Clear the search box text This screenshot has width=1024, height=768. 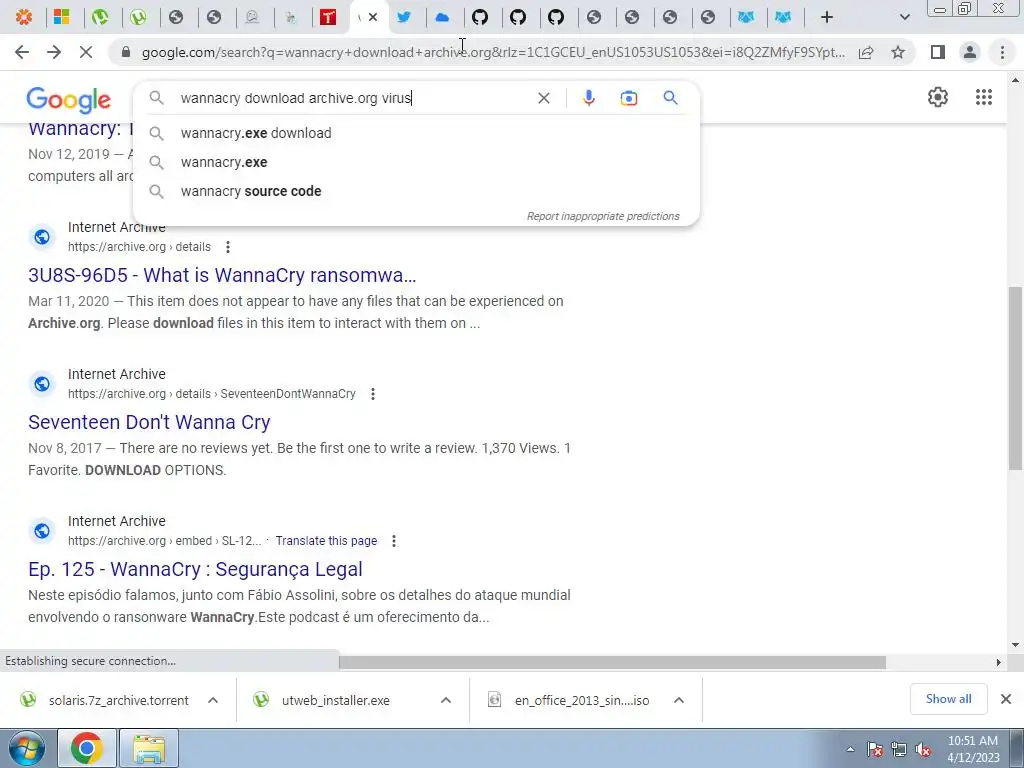(x=543, y=98)
